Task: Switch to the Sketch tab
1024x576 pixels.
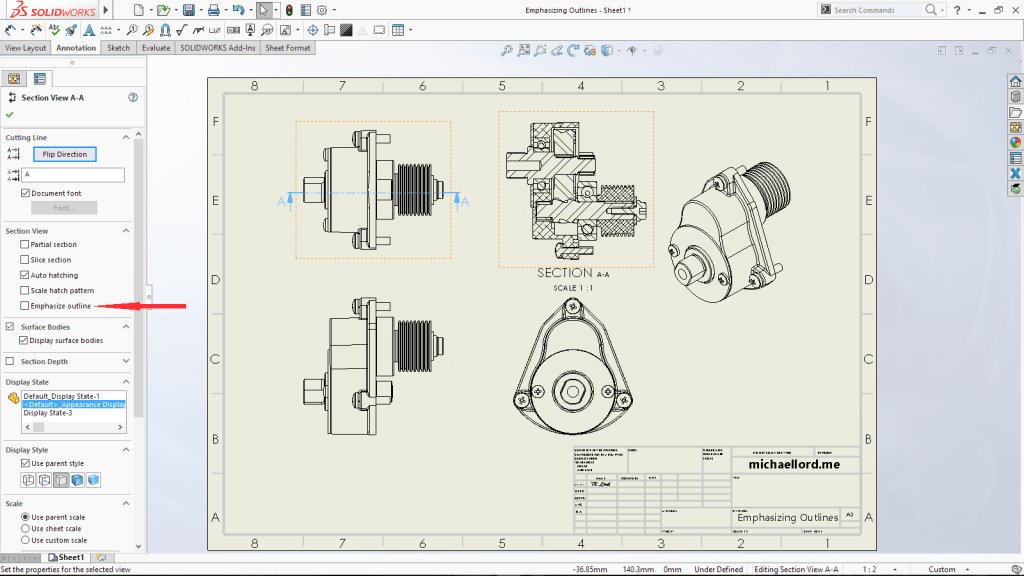Action: [118, 48]
